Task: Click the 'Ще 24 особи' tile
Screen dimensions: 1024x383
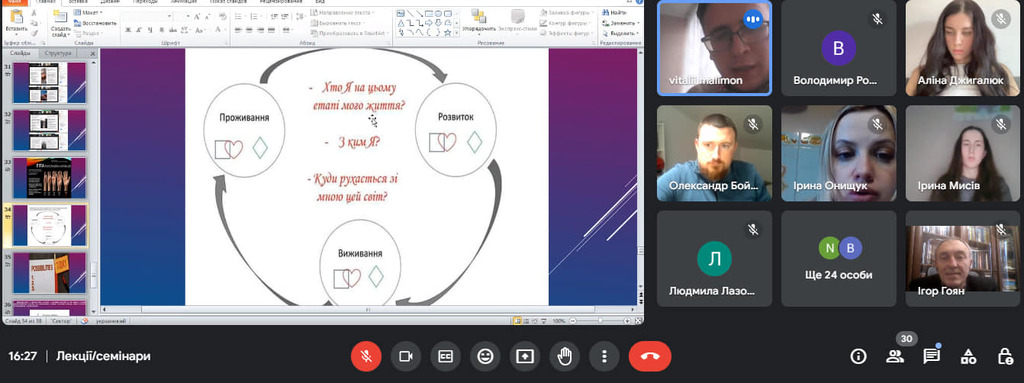Action: 839,259
